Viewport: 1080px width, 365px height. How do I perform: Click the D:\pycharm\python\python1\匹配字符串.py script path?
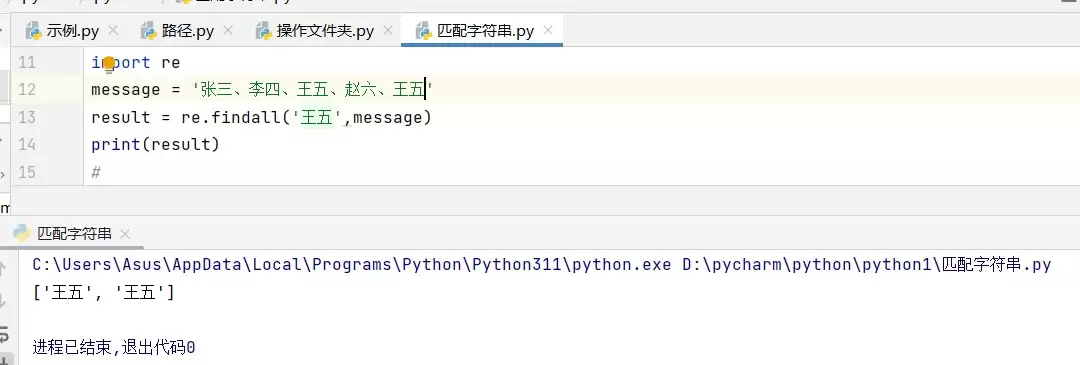click(x=866, y=265)
